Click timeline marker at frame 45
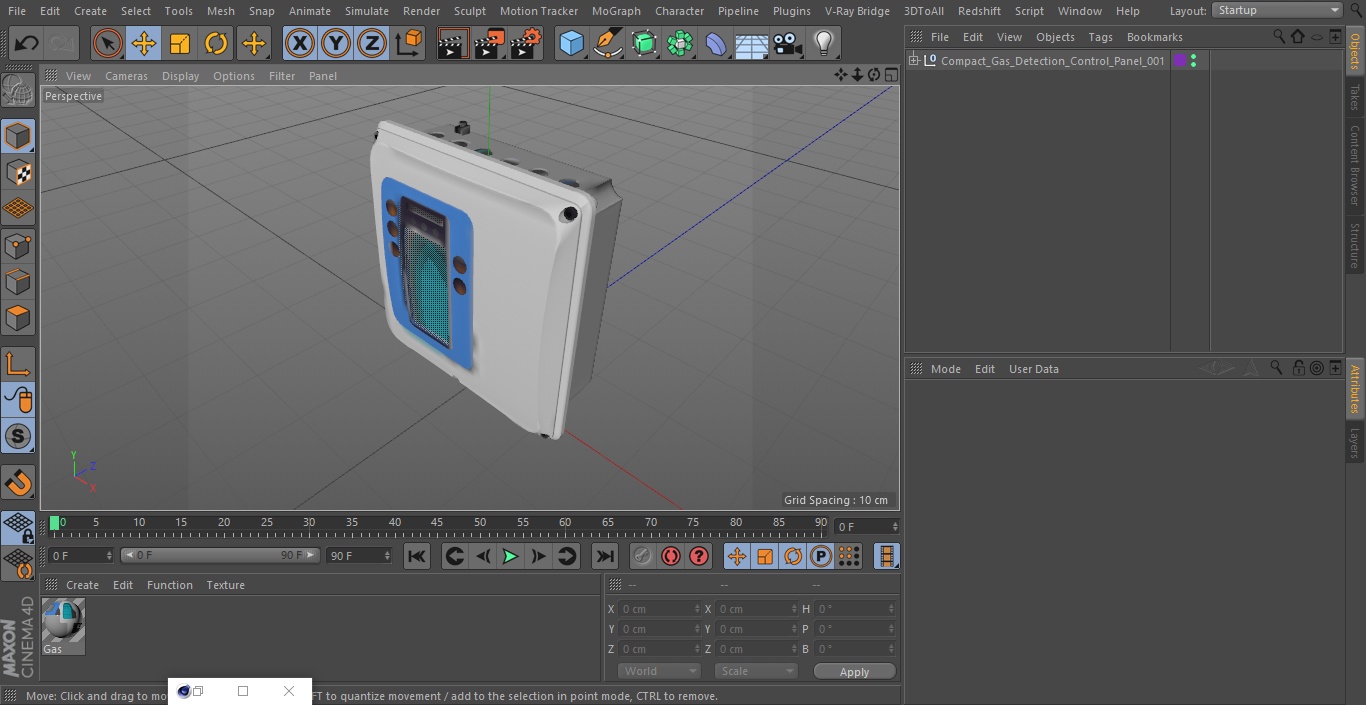 (x=437, y=522)
